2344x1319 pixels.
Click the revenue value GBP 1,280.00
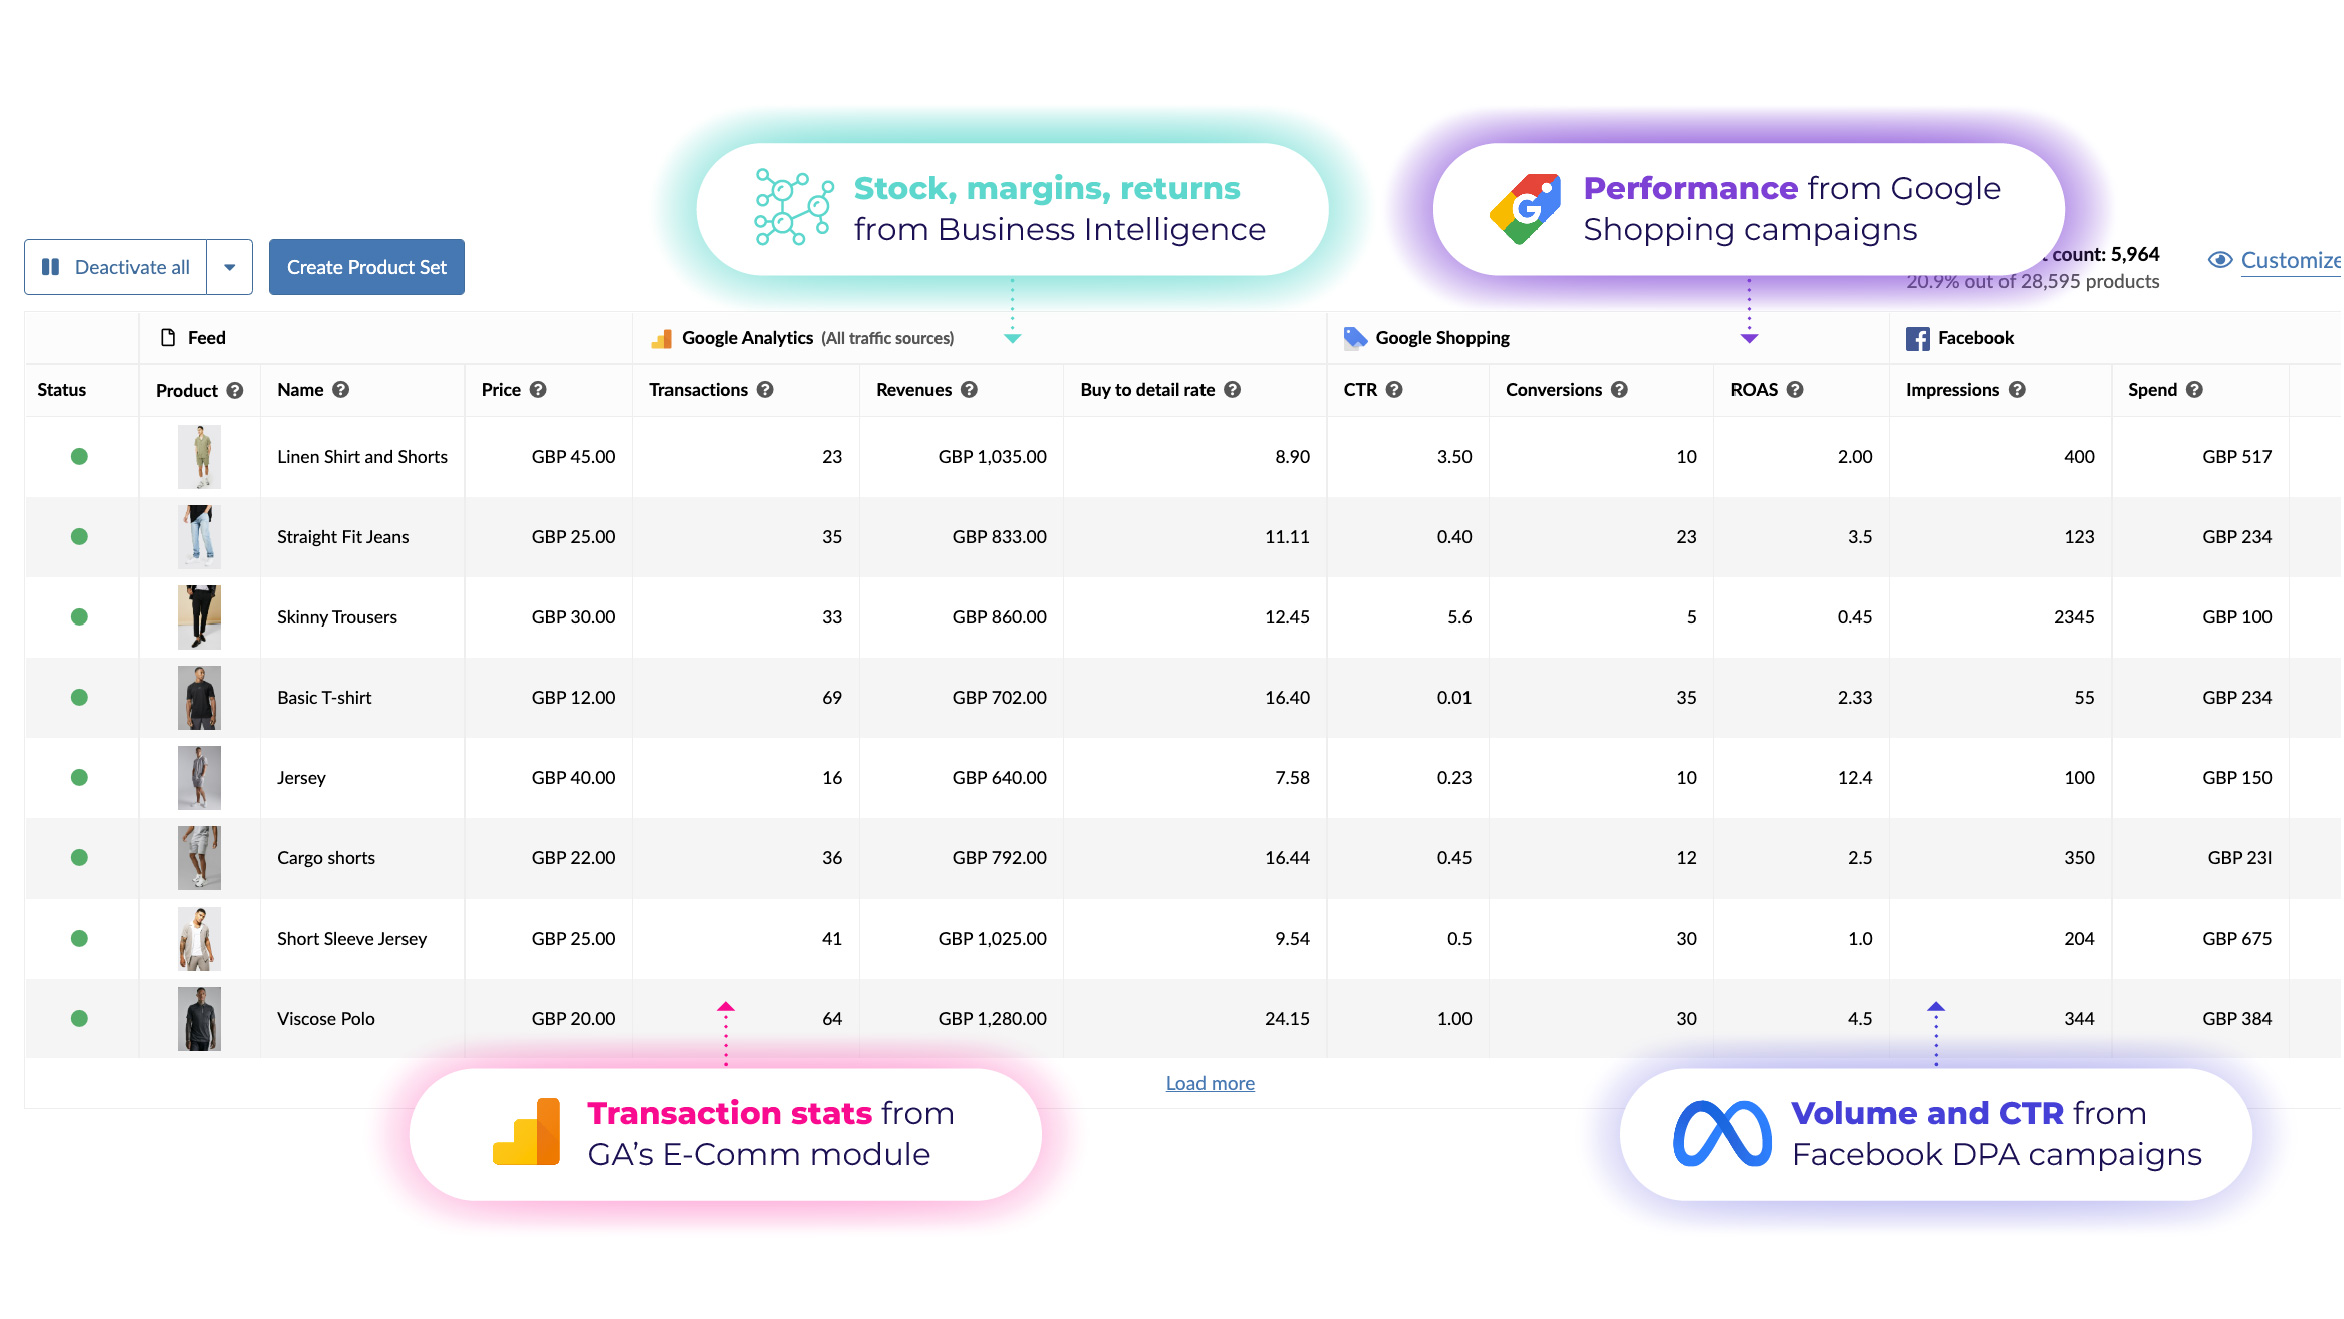992,1019
